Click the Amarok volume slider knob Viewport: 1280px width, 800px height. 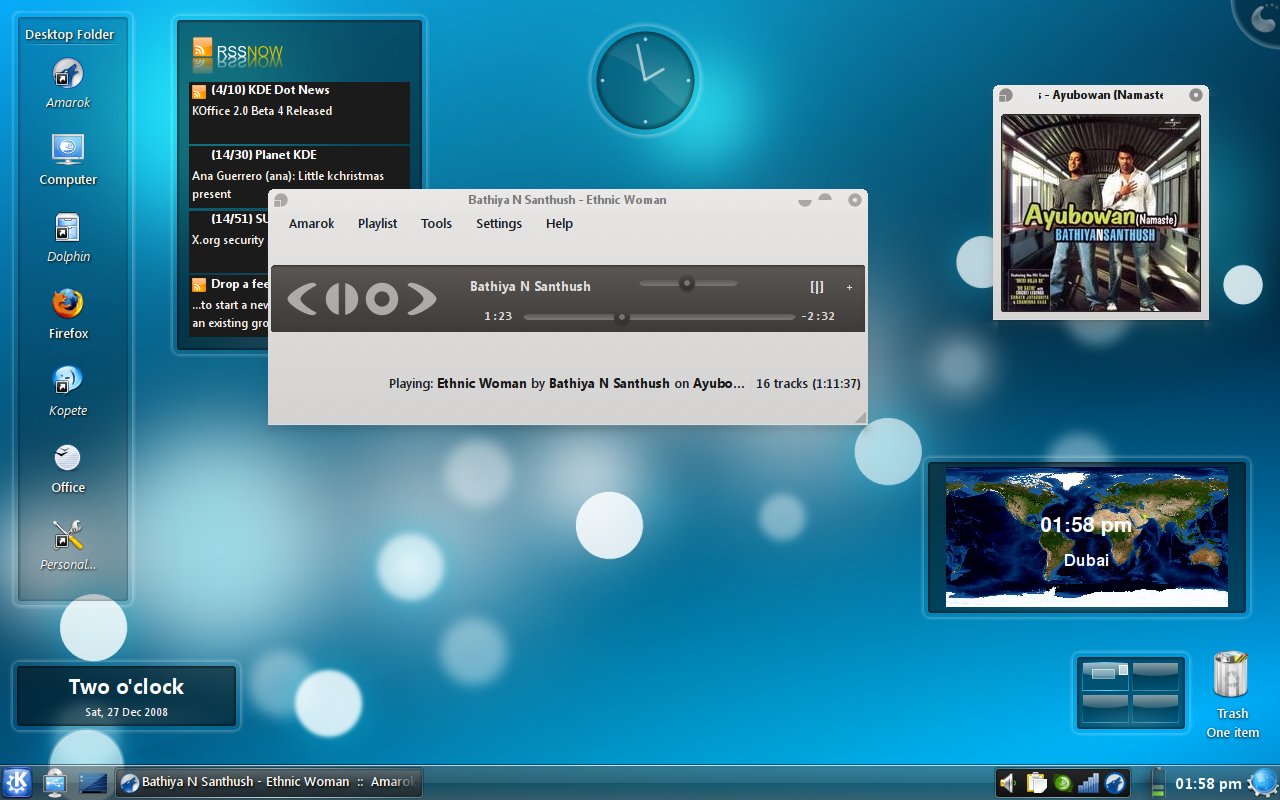(686, 283)
